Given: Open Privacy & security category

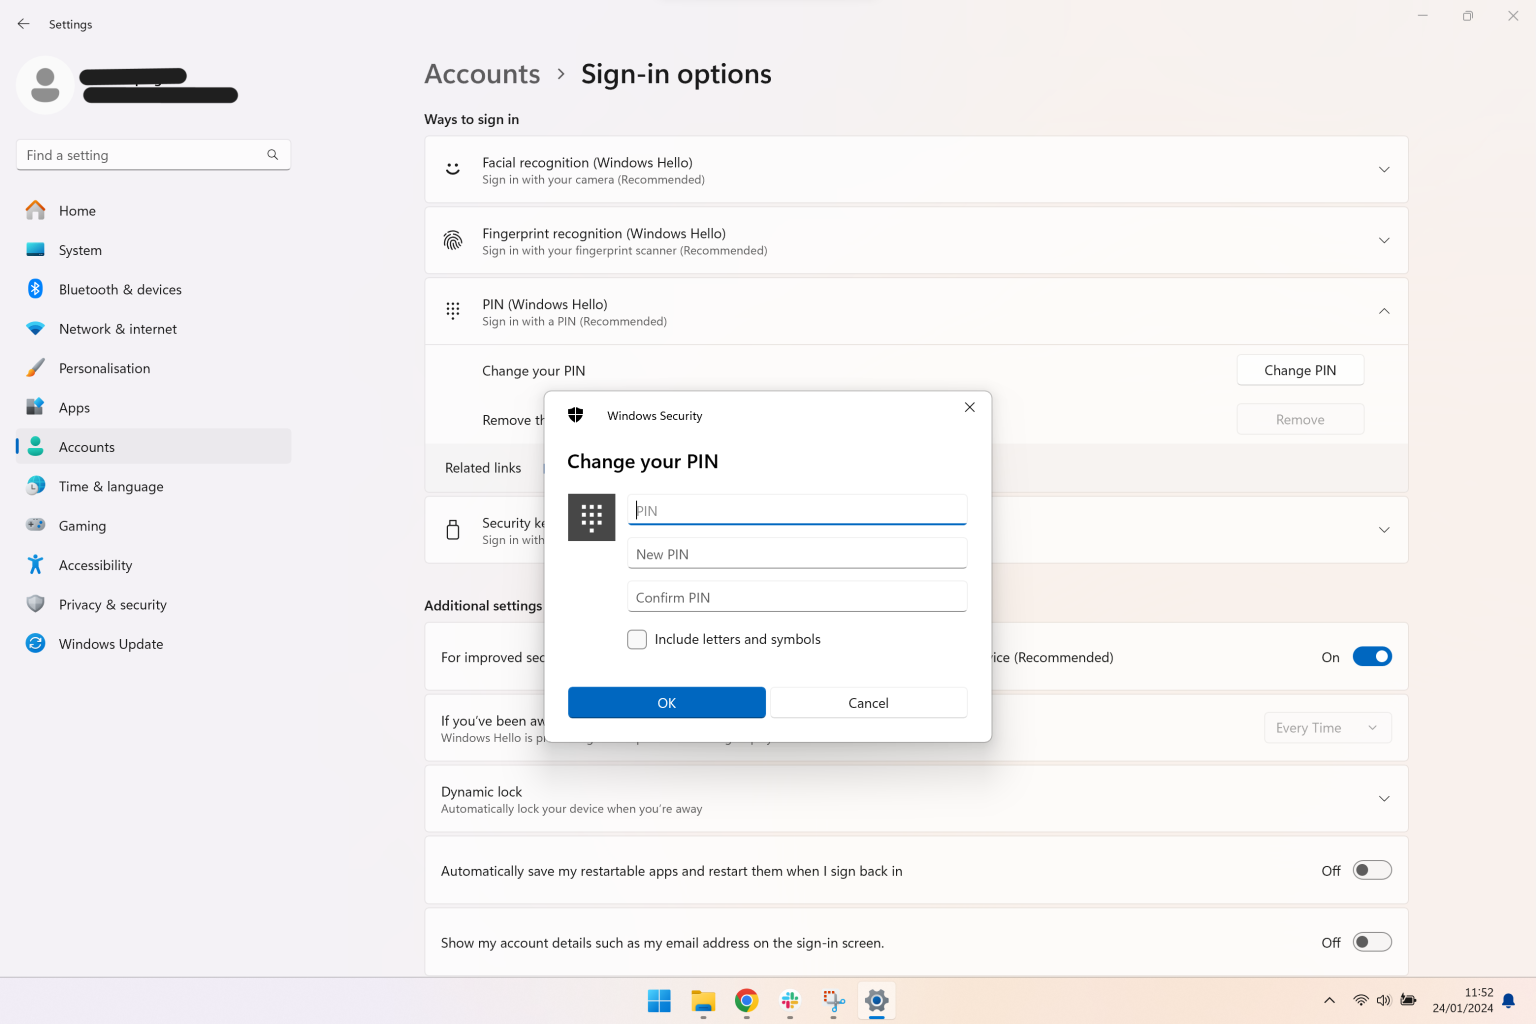Looking at the screenshot, I should pyautogui.click(x=154, y=604).
